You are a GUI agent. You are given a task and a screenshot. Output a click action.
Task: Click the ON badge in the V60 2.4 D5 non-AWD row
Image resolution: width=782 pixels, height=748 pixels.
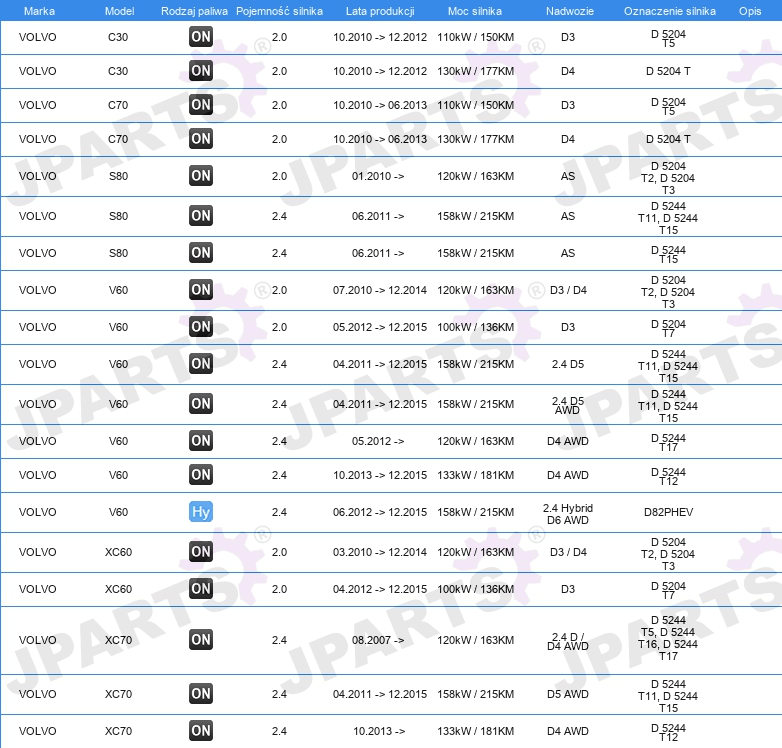[201, 364]
